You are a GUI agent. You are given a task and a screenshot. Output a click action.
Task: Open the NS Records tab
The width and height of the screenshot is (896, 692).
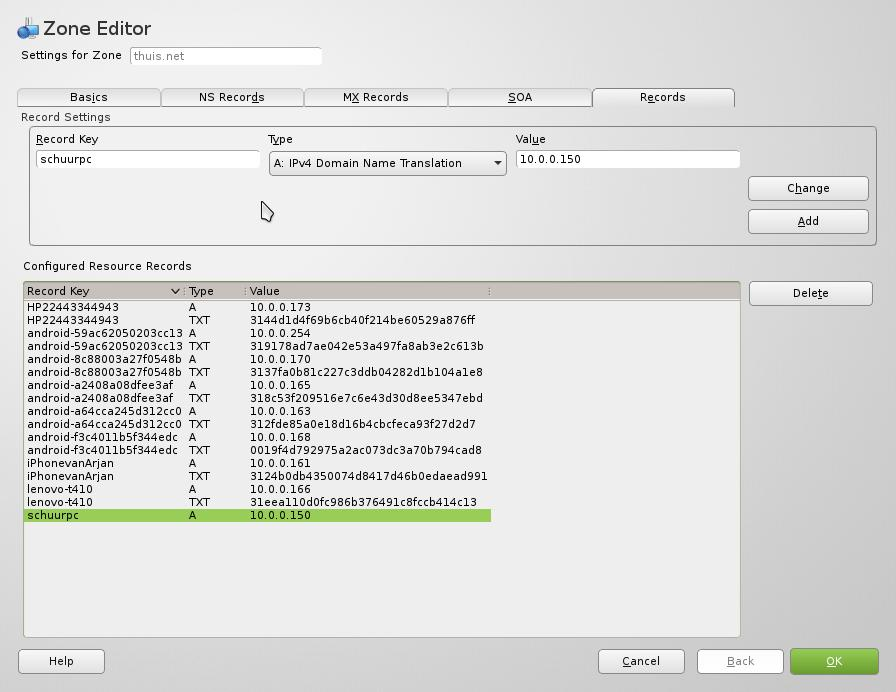coord(232,97)
